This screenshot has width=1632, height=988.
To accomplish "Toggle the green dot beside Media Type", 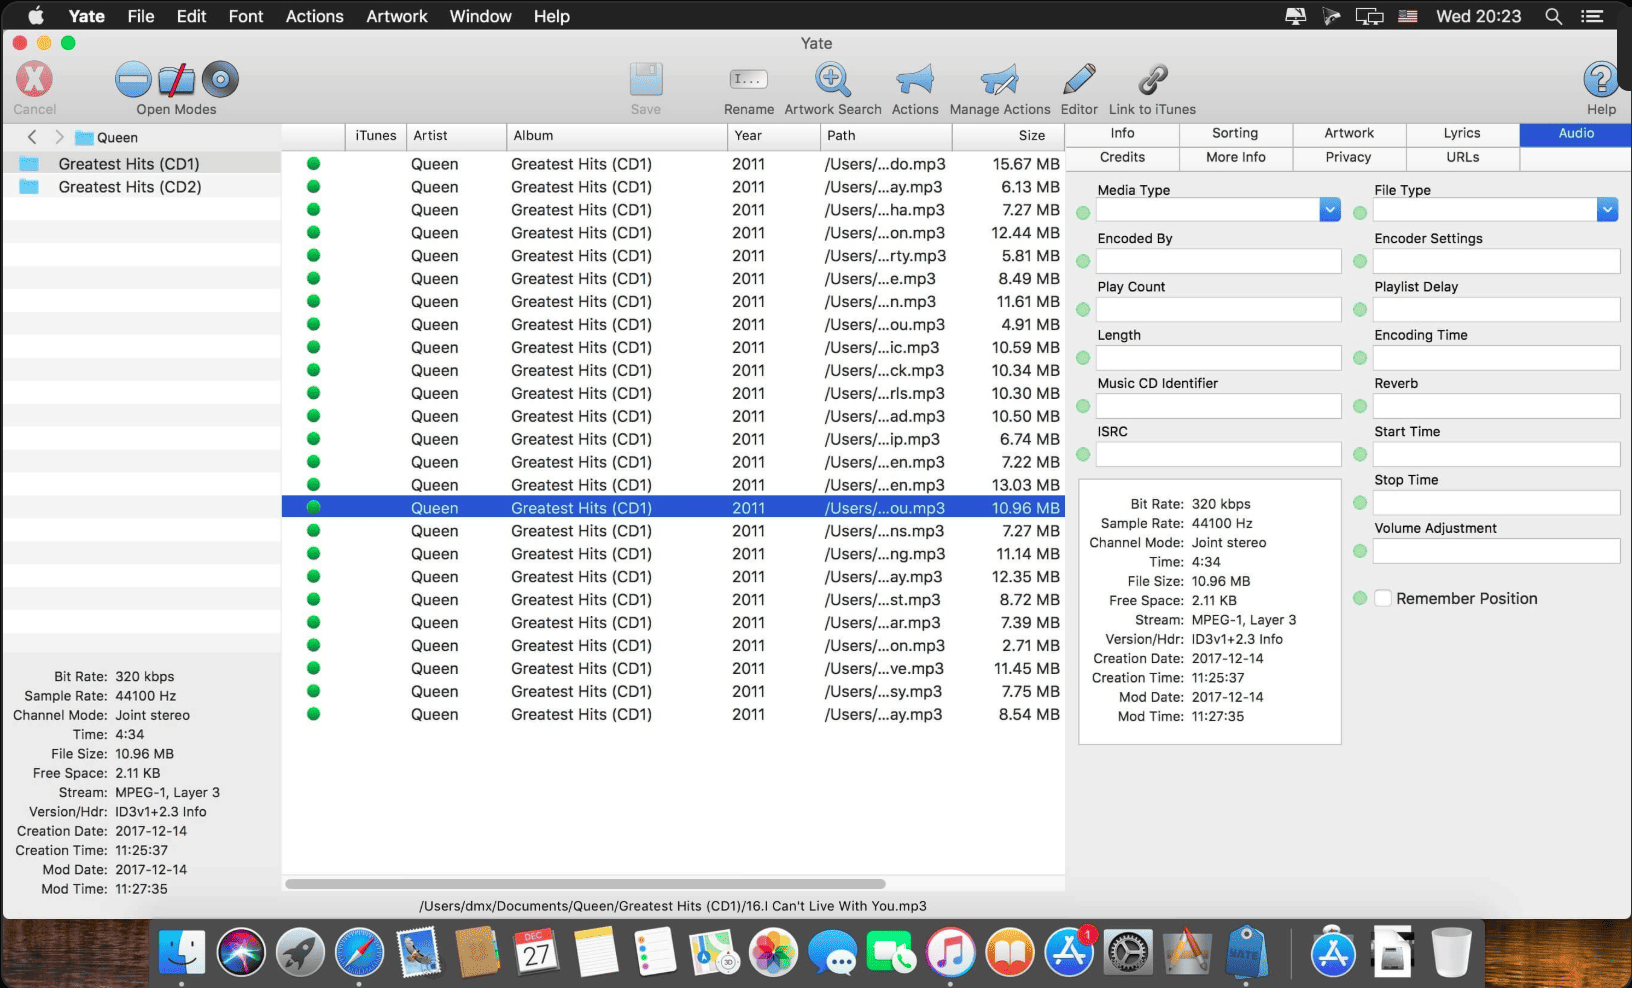I will click(1083, 213).
